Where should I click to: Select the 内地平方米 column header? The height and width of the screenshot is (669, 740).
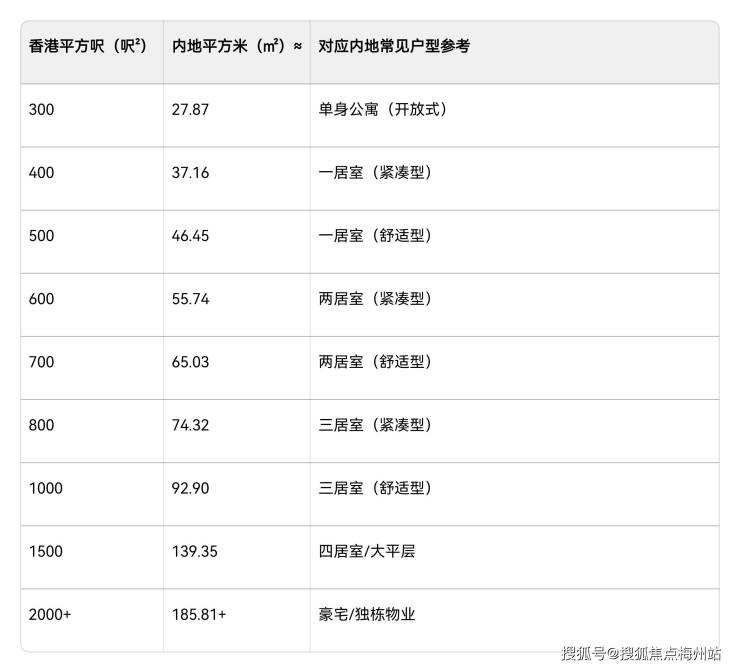[x=236, y=46]
